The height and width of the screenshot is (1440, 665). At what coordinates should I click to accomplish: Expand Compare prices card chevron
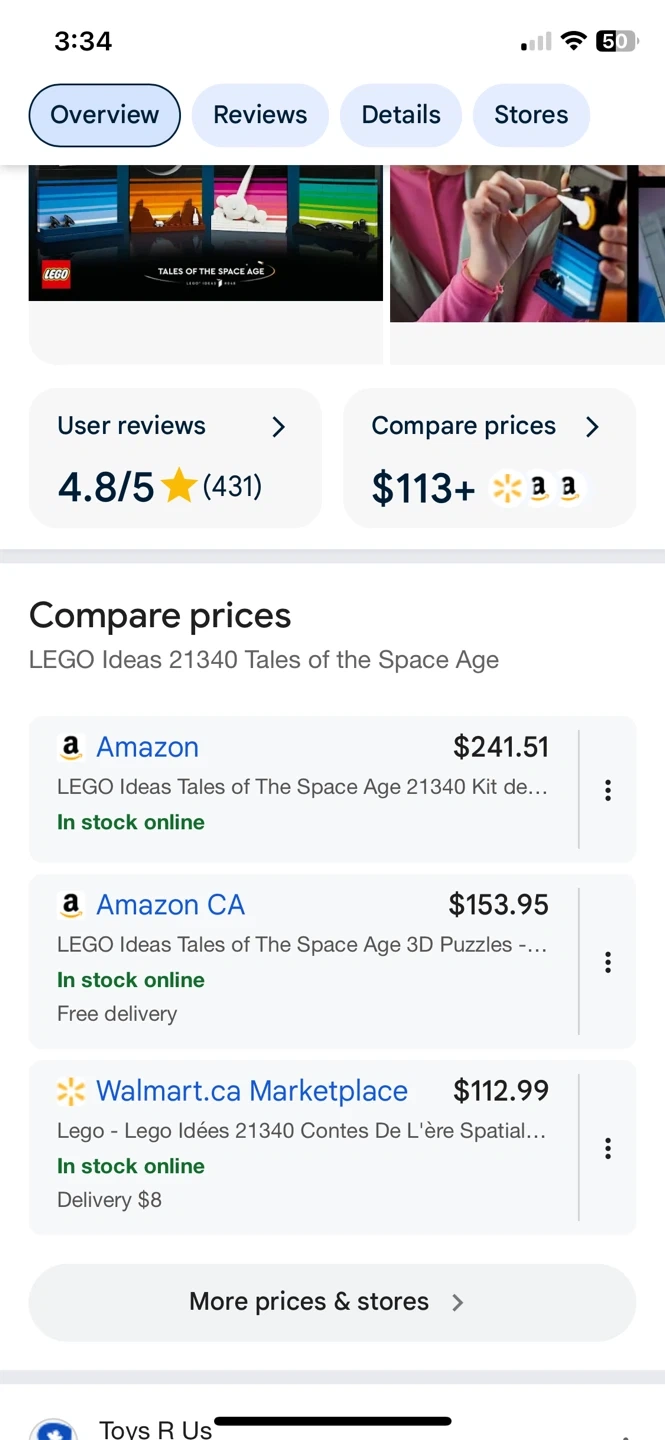[x=592, y=427]
